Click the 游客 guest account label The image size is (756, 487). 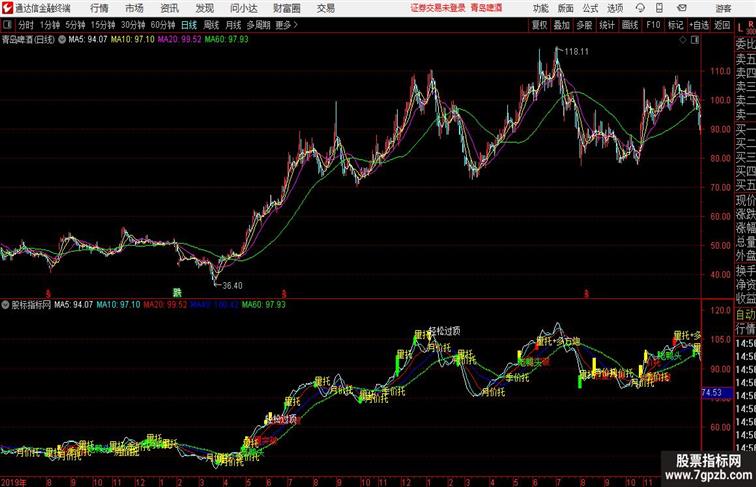723,8
